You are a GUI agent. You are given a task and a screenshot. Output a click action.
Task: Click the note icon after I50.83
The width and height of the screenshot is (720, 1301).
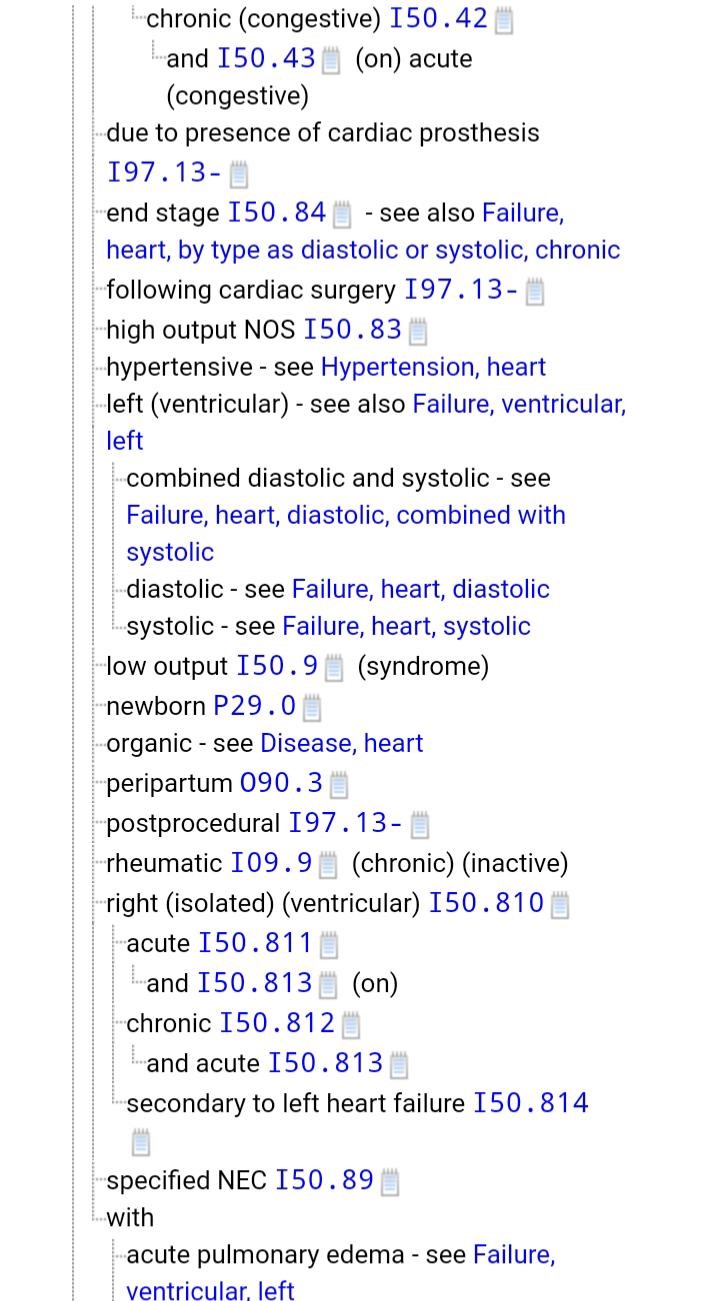[418, 331]
